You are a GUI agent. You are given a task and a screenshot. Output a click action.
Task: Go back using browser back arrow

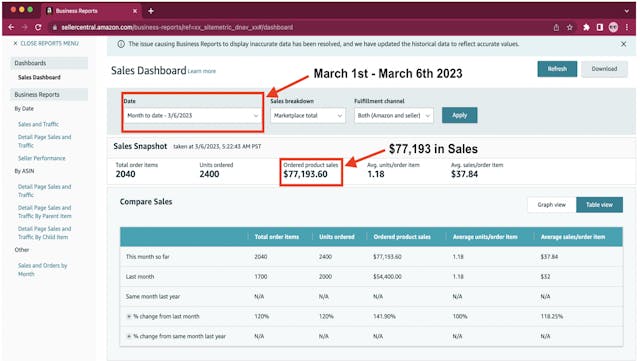[x=11, y=27]
